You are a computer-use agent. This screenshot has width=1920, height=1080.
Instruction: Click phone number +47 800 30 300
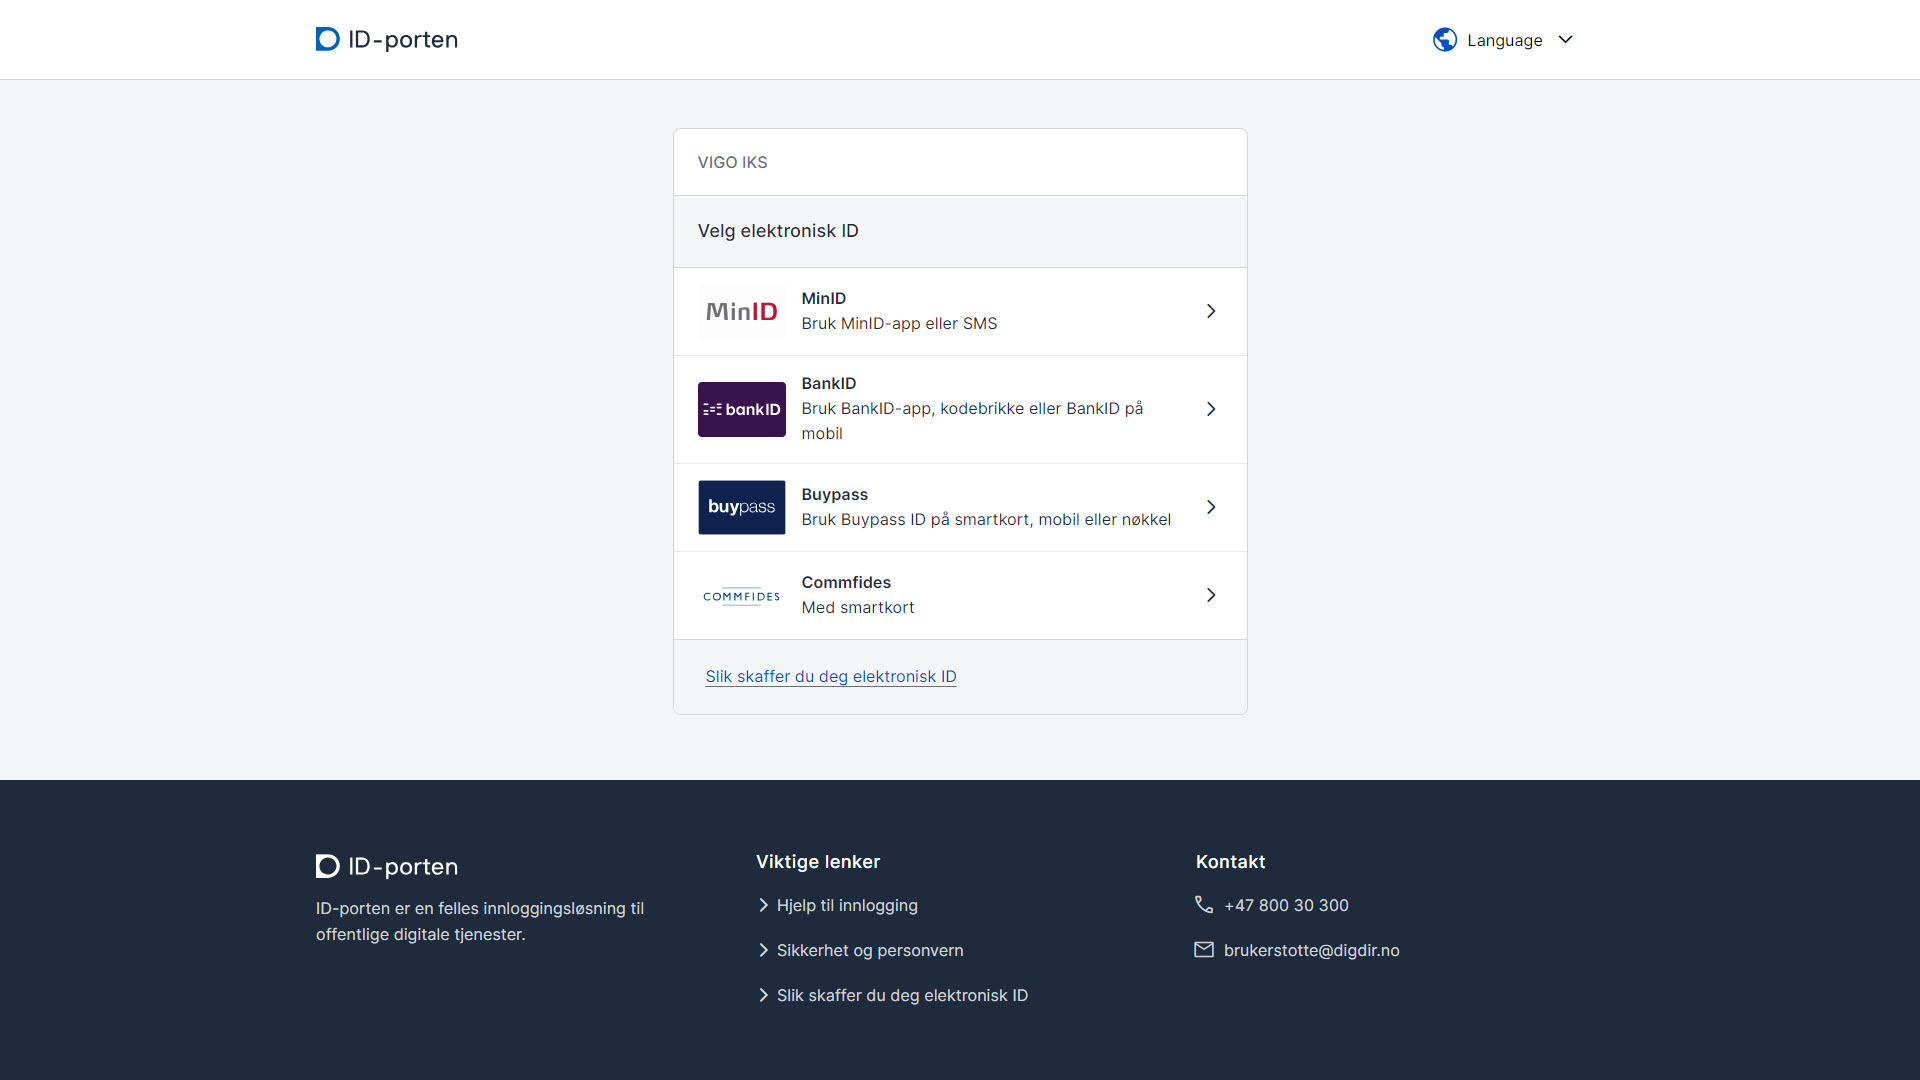click(x=1285, y=905)
